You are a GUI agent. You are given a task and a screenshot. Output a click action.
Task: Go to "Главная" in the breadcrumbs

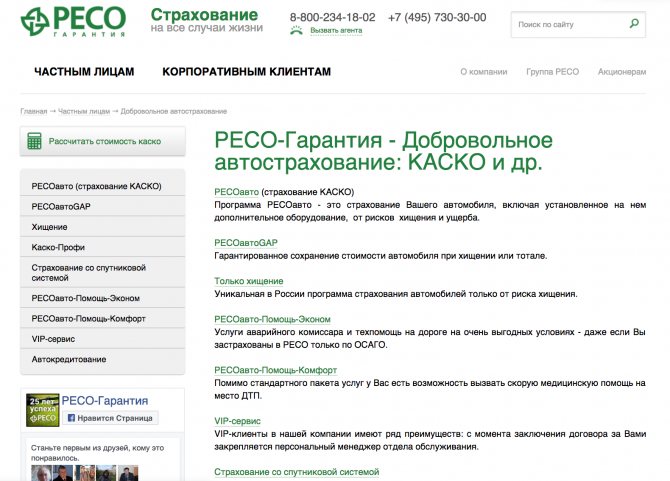point(33,111)
